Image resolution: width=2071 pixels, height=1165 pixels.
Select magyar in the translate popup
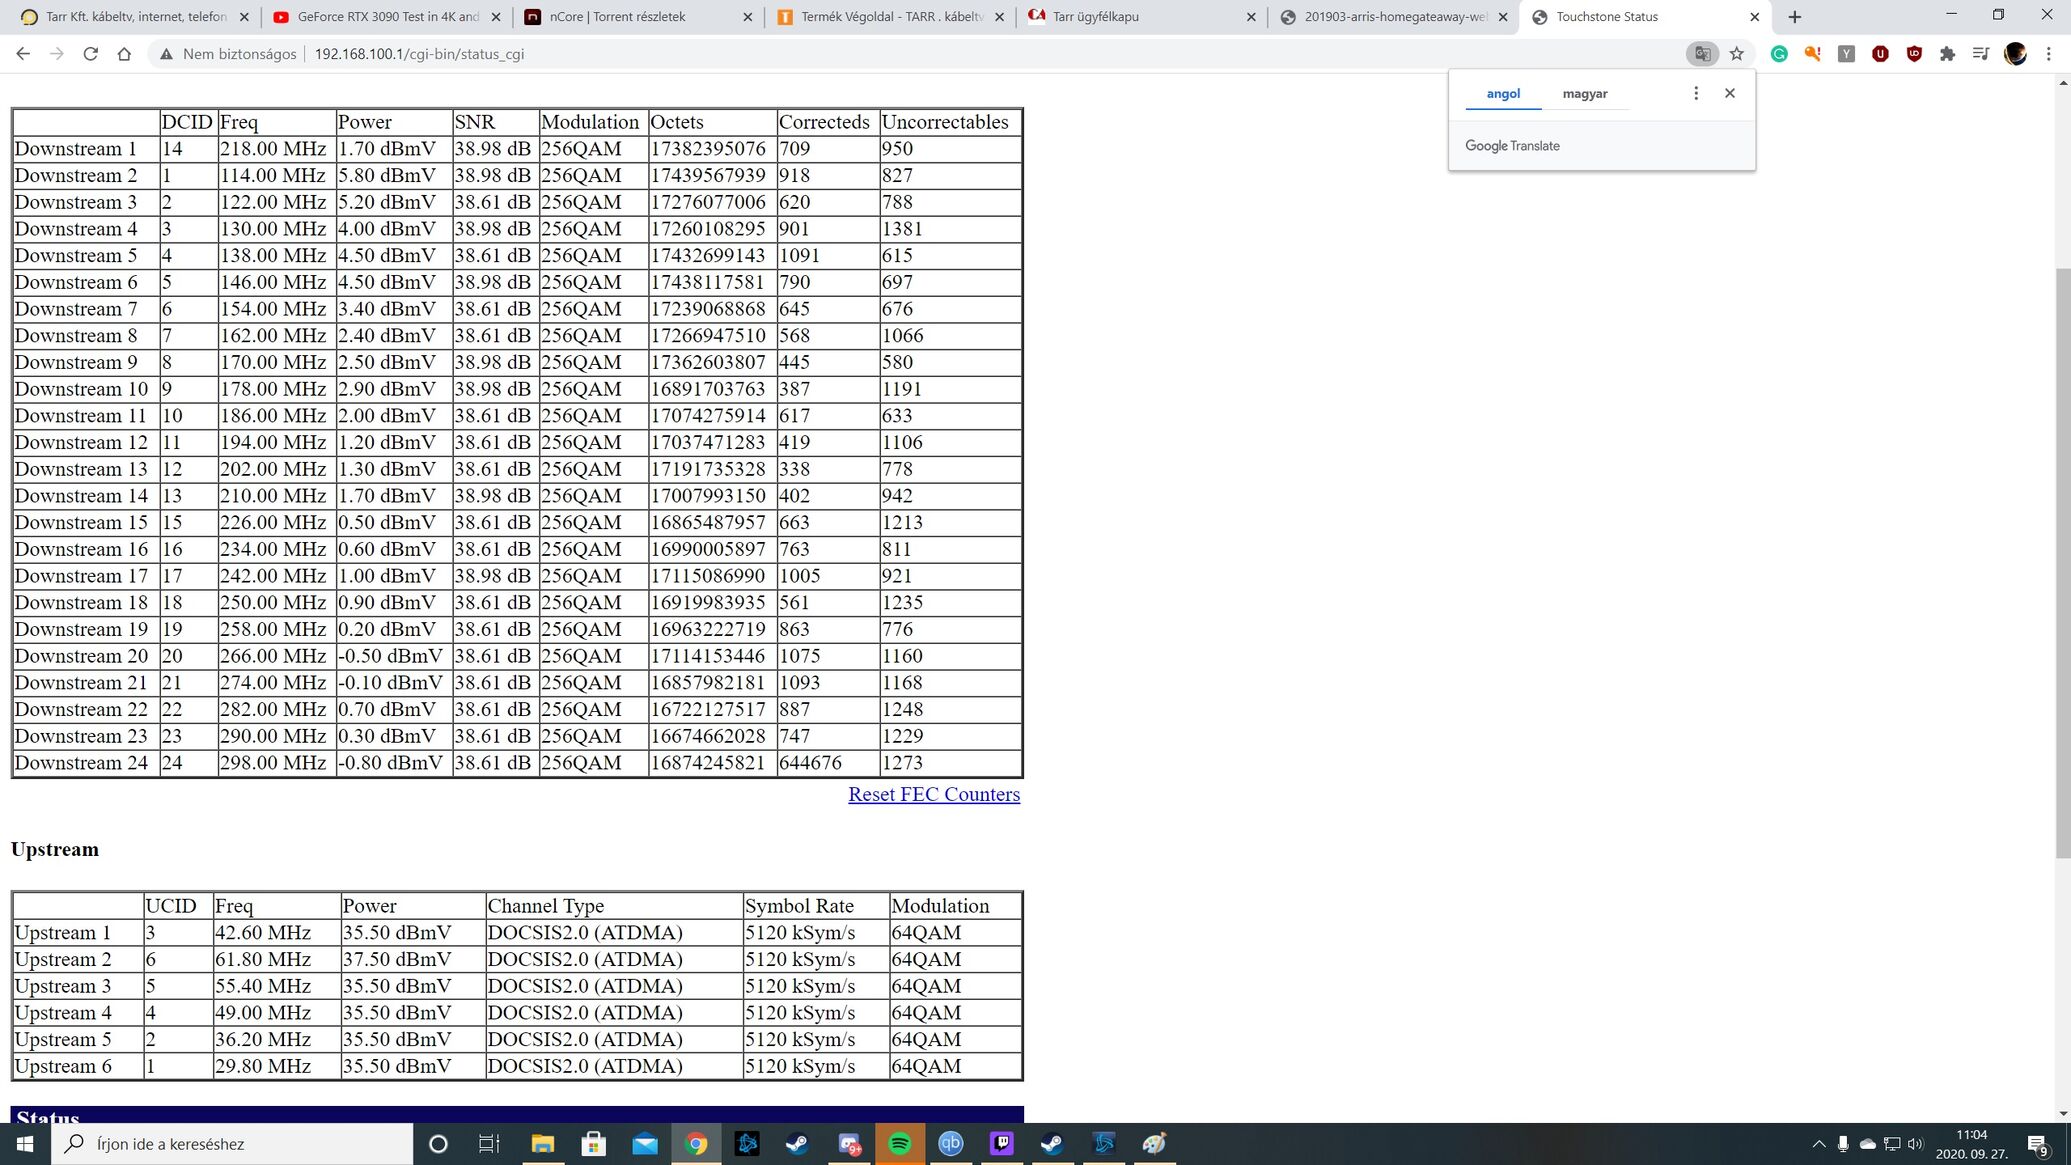(x=1584, y=94)
